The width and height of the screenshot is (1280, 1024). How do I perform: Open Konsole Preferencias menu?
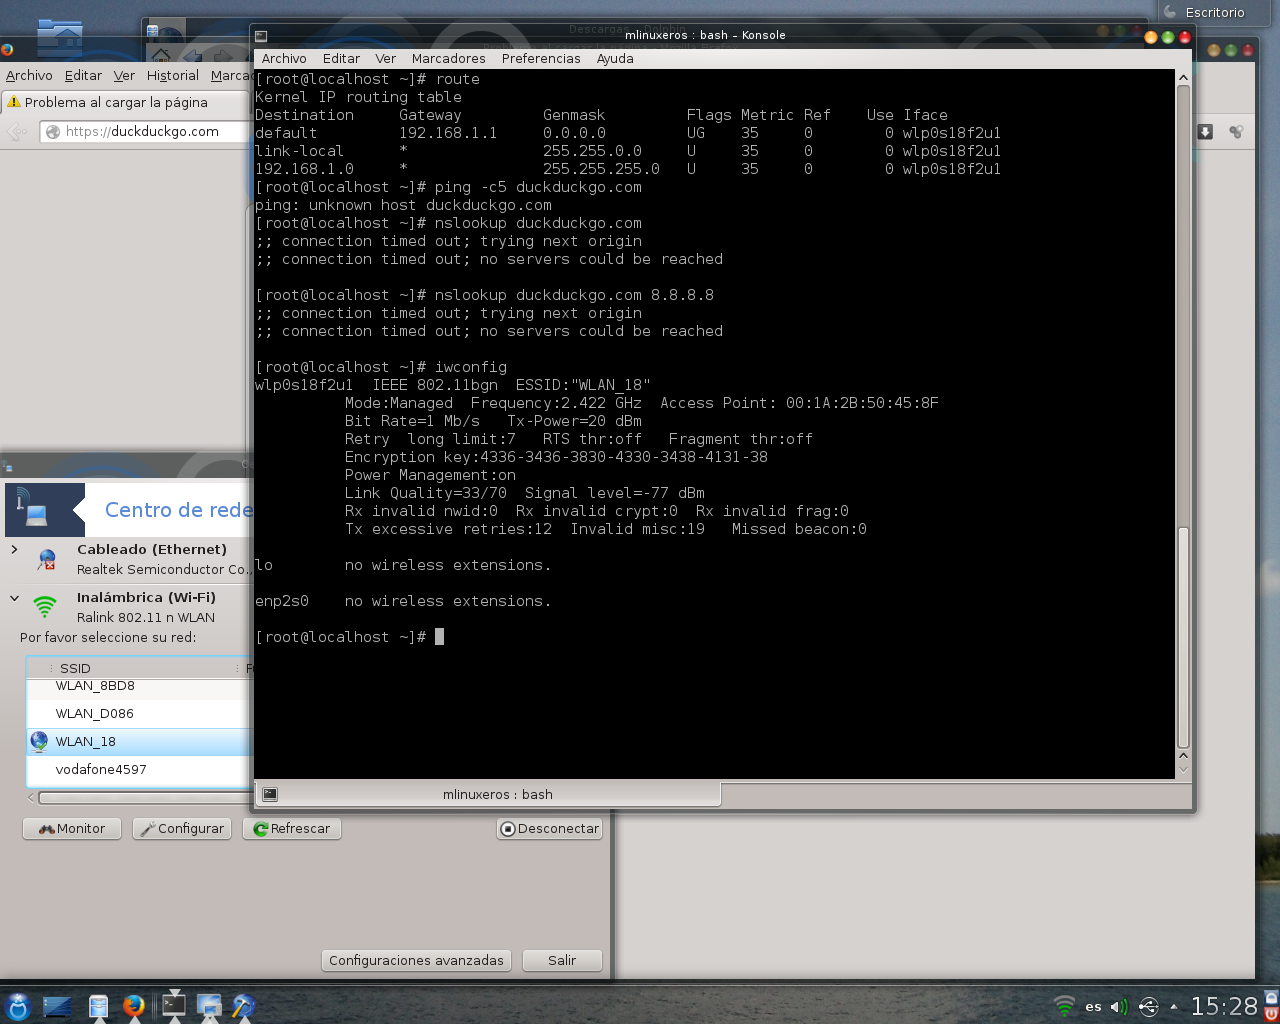[541, 58]
